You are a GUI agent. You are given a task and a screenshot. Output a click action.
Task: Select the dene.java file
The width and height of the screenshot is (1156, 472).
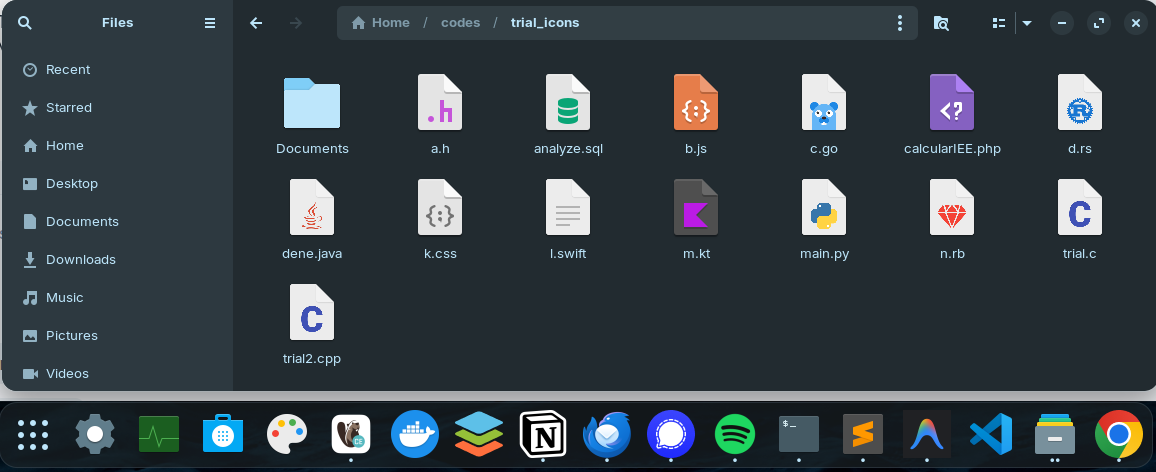click(x=312, y=208)
